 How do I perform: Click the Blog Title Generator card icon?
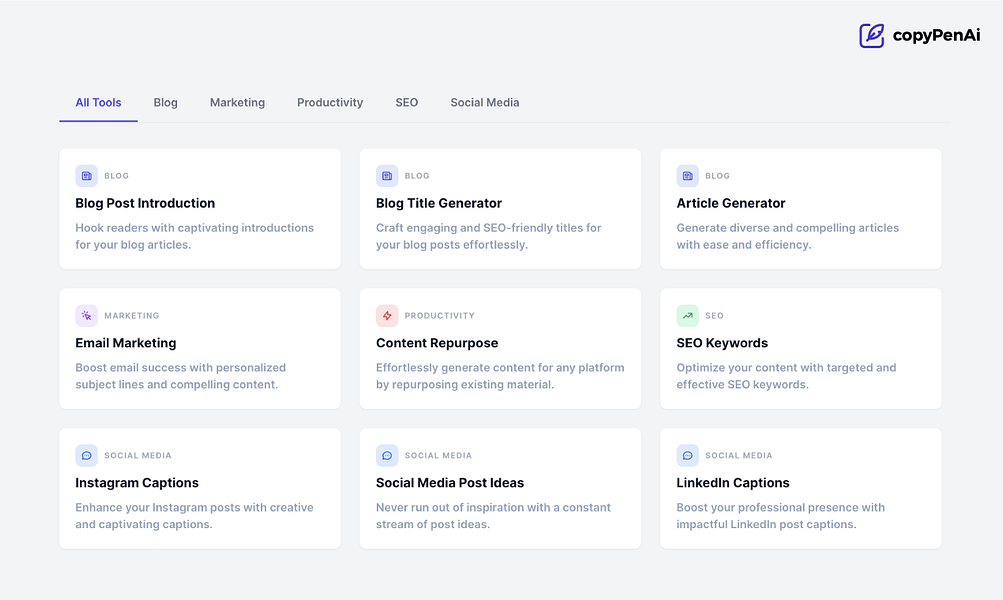point(387,176)
